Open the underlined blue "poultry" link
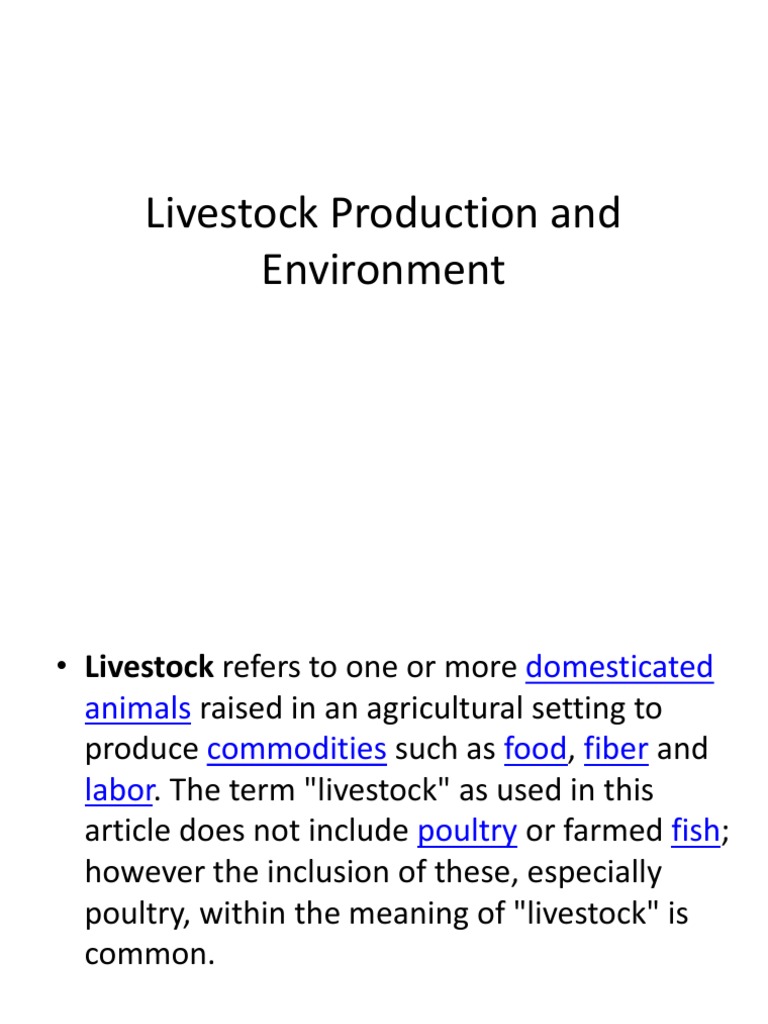 click(x=466, y=831)
